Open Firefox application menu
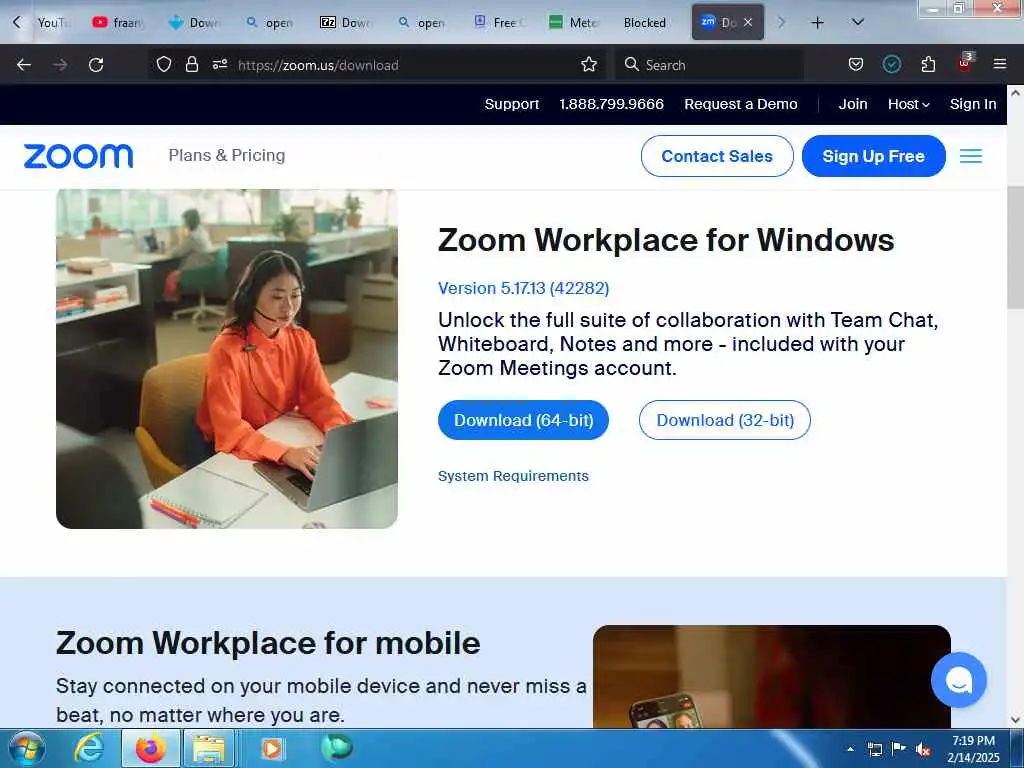 click(1000, 64)
